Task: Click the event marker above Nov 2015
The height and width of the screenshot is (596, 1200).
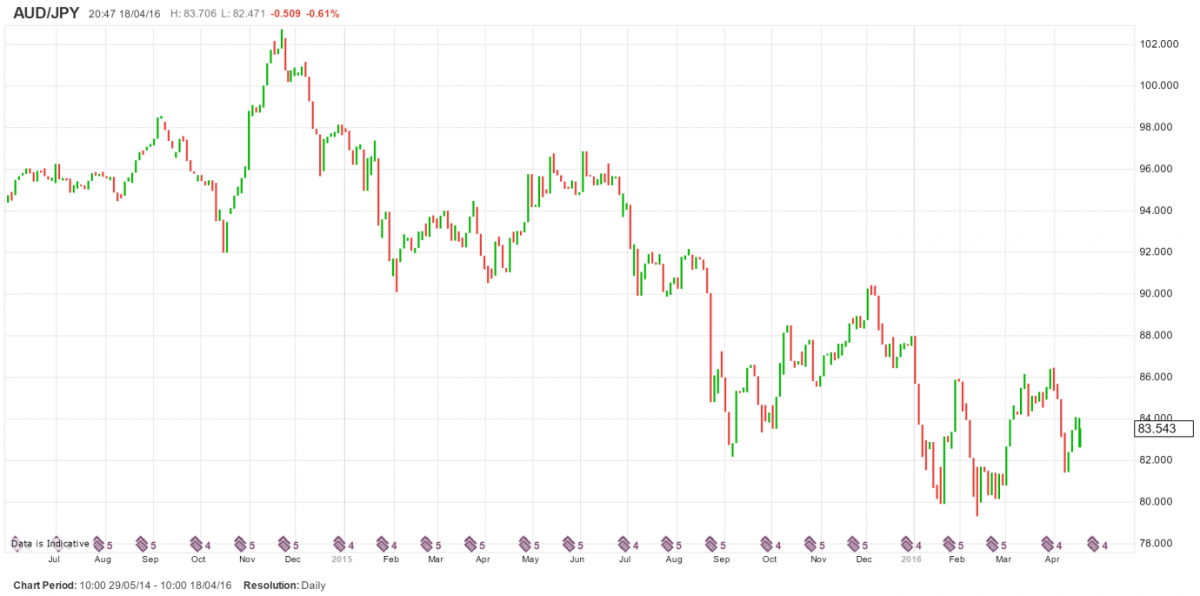Action: click(812, 544)
